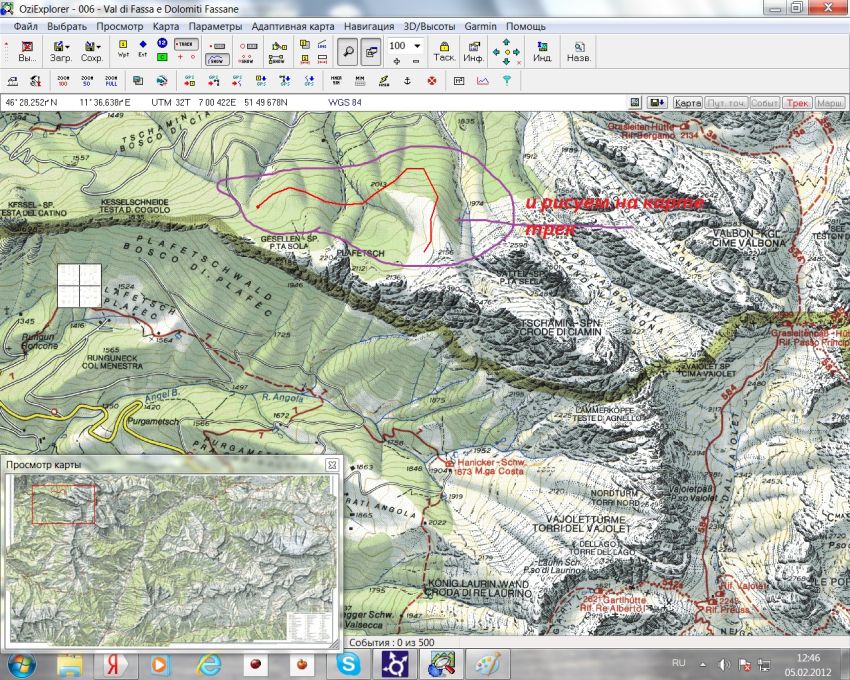The width and height of the screenshot is (850, 680).
Task: Click the magnifier zoom tool button
Action: (347, 50)
